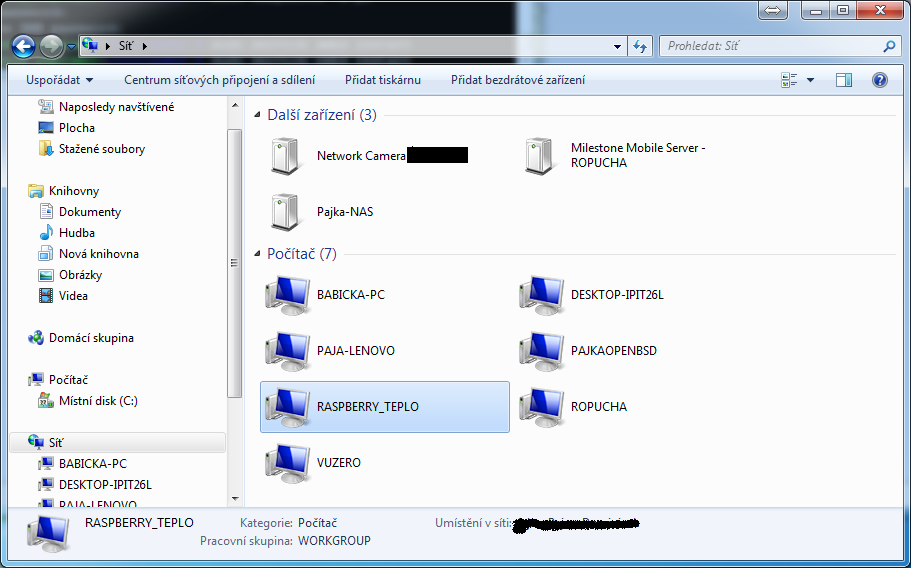
Task: Open the view options dropdown arrow
Action: click(810, 80)
